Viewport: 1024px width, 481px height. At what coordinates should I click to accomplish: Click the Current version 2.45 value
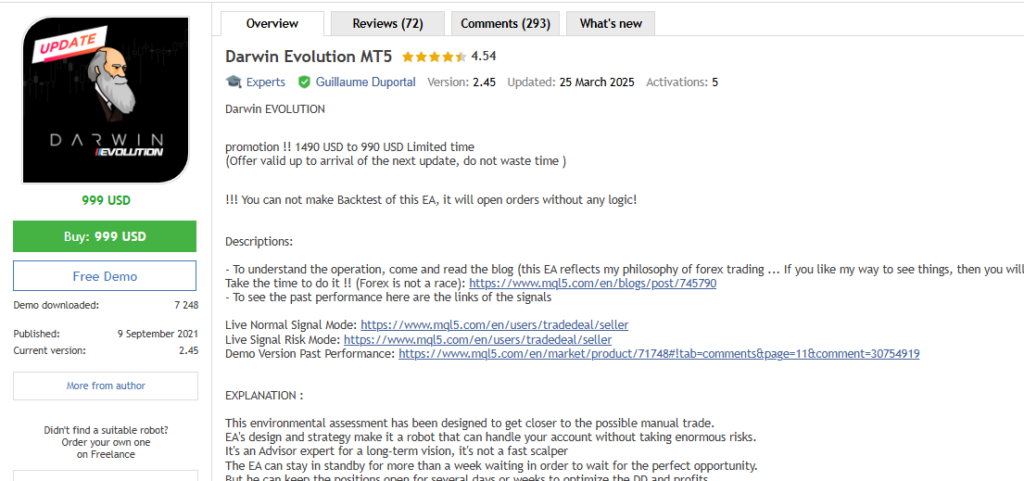(x=189, y=350)
